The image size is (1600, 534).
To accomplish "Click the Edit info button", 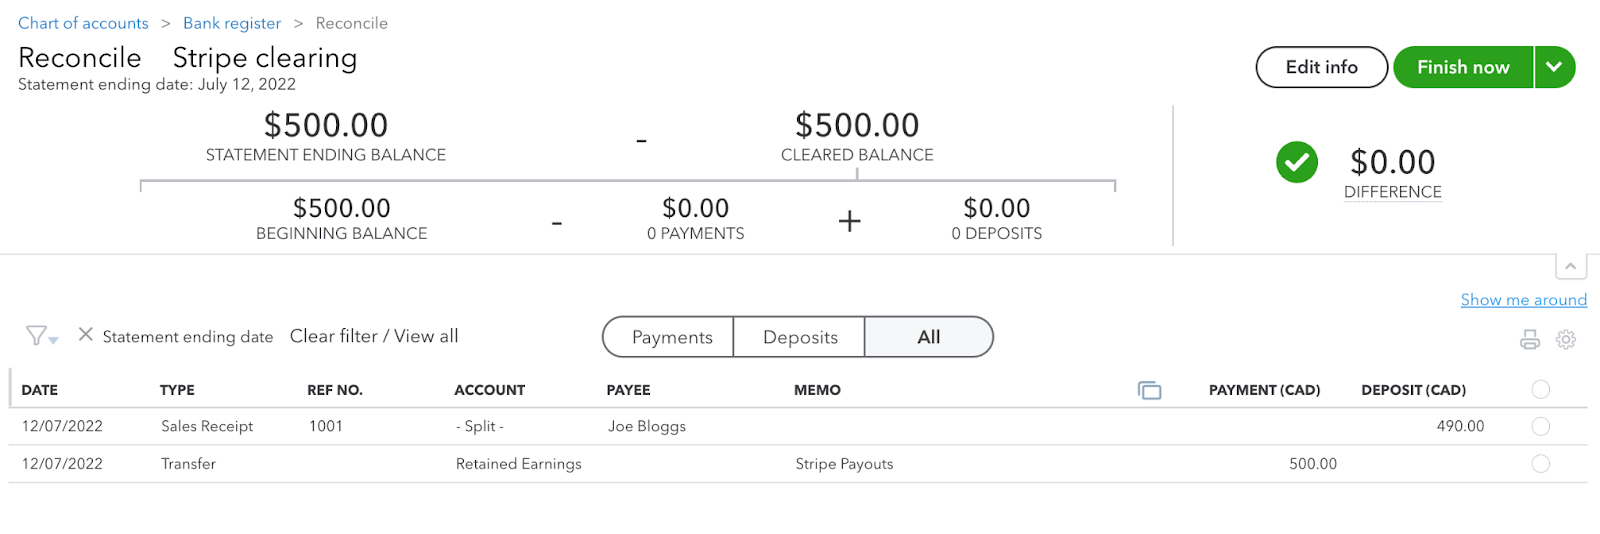I will pos(1321,67).
